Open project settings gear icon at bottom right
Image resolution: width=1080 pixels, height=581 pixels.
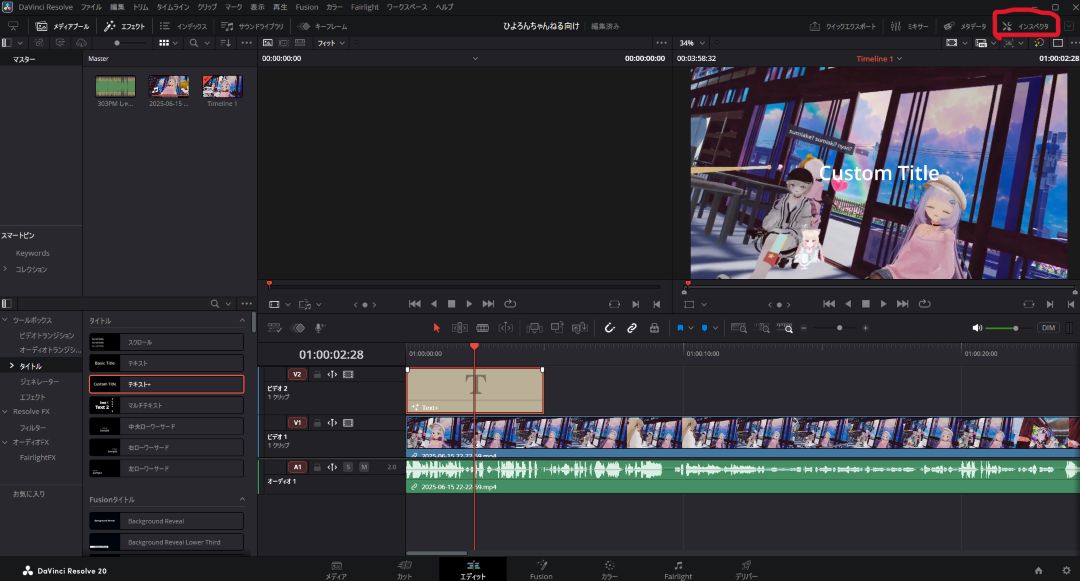click(x=1065, y=570)
